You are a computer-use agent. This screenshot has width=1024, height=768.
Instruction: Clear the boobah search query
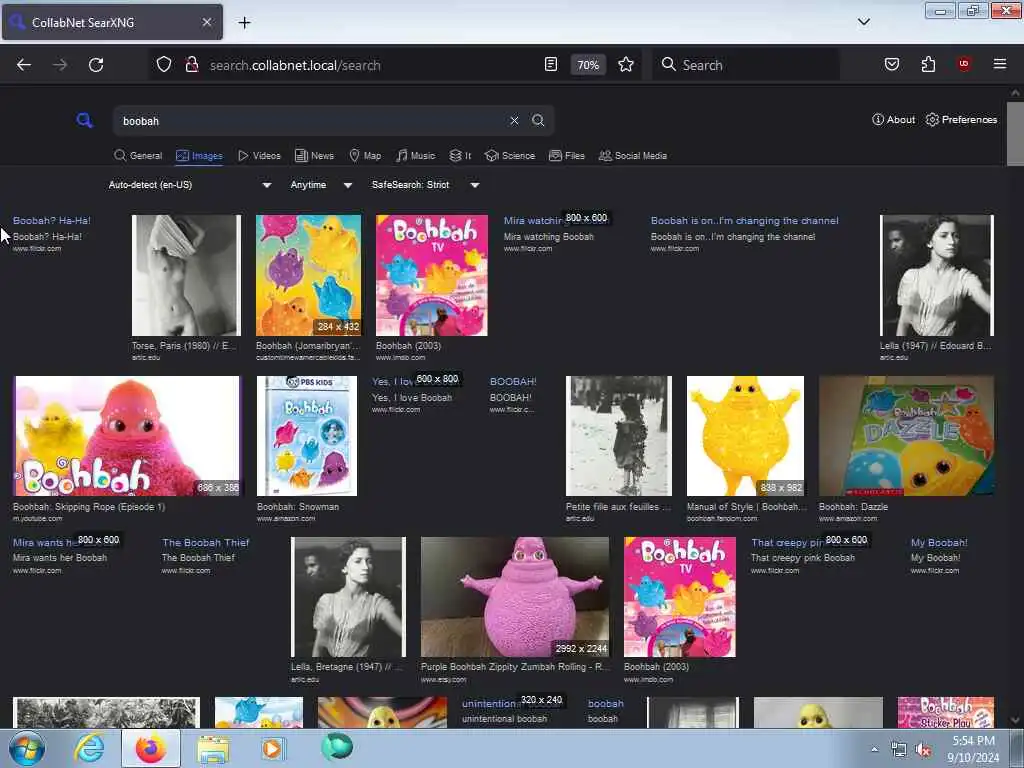514,121
